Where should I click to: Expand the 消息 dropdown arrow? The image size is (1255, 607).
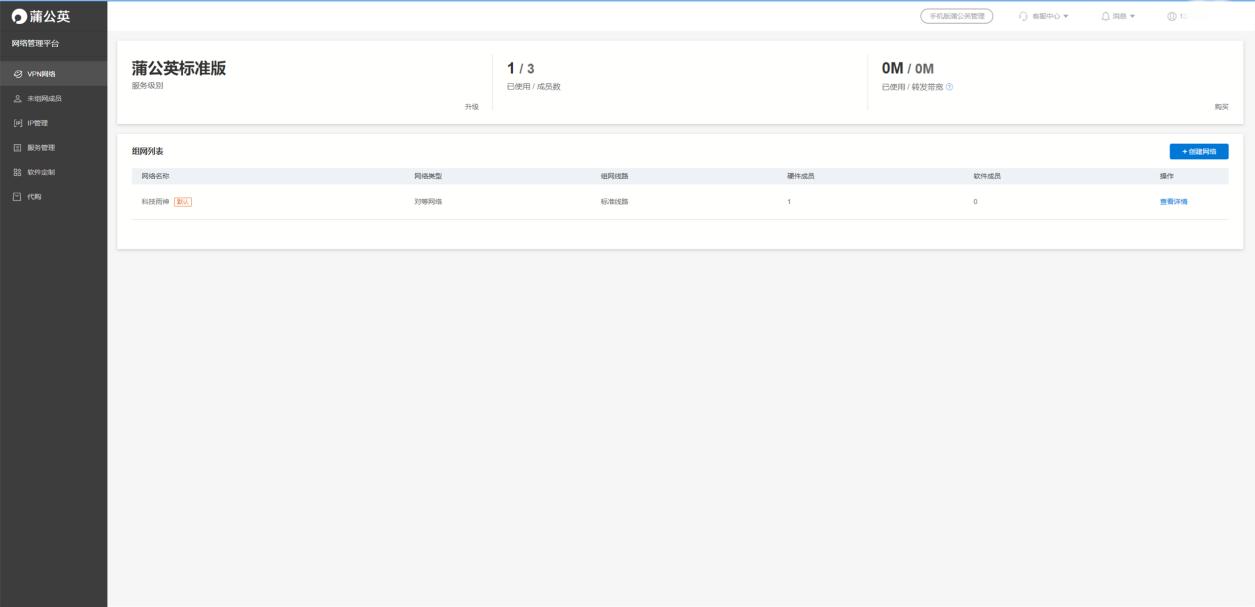click(x=1134, y=17)
